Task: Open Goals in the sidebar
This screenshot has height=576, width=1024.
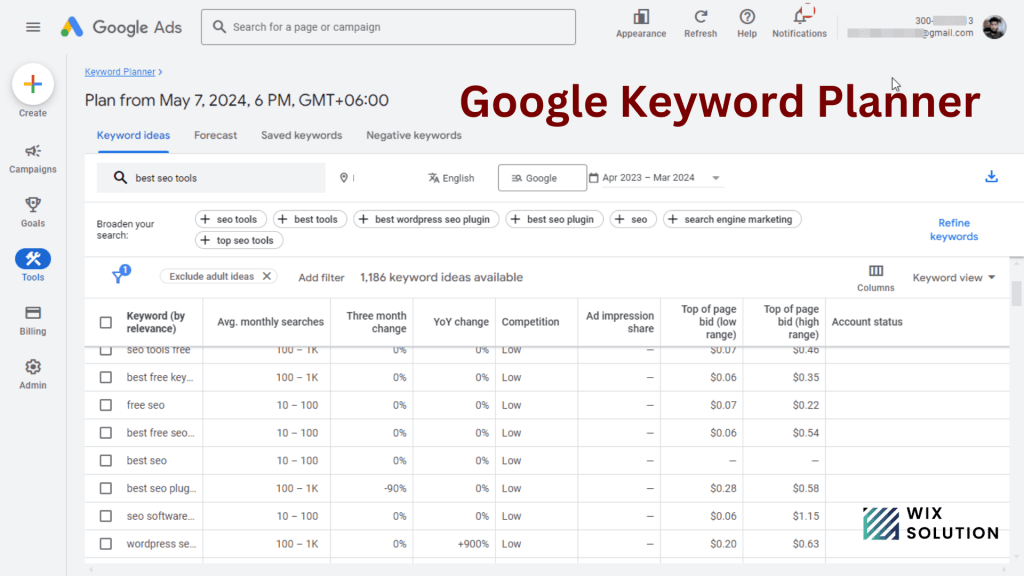Action: [x=33, y=212]
